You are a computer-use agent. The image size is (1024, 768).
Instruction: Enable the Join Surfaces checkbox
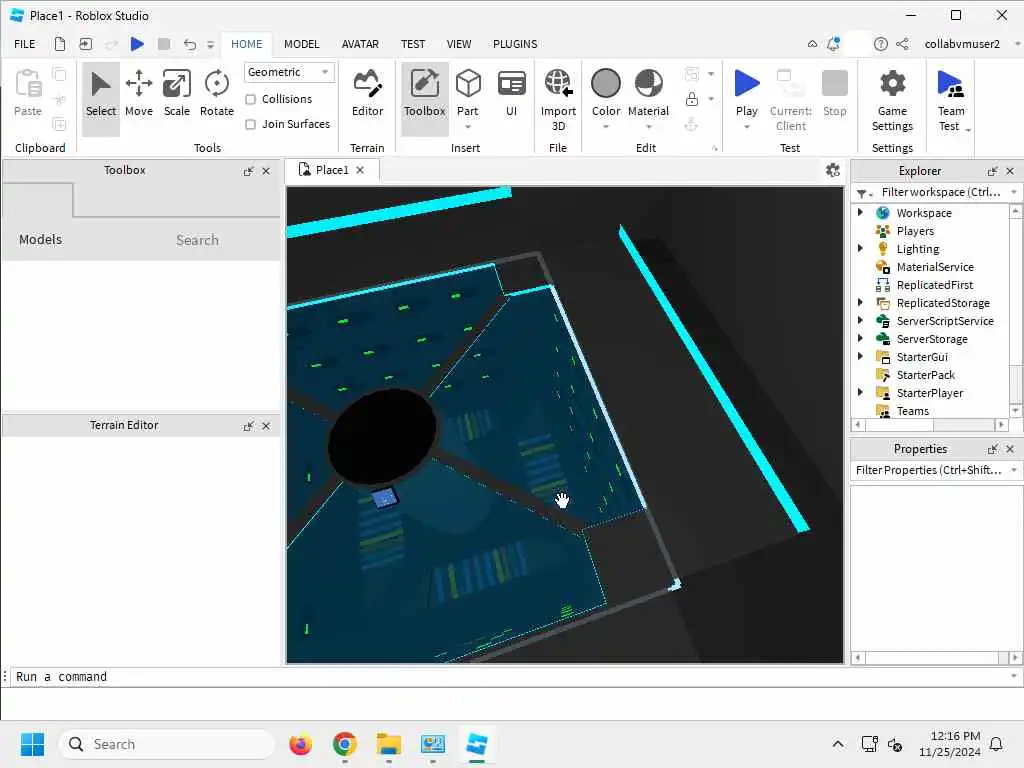pyautogui.click(x=250, y=124)
